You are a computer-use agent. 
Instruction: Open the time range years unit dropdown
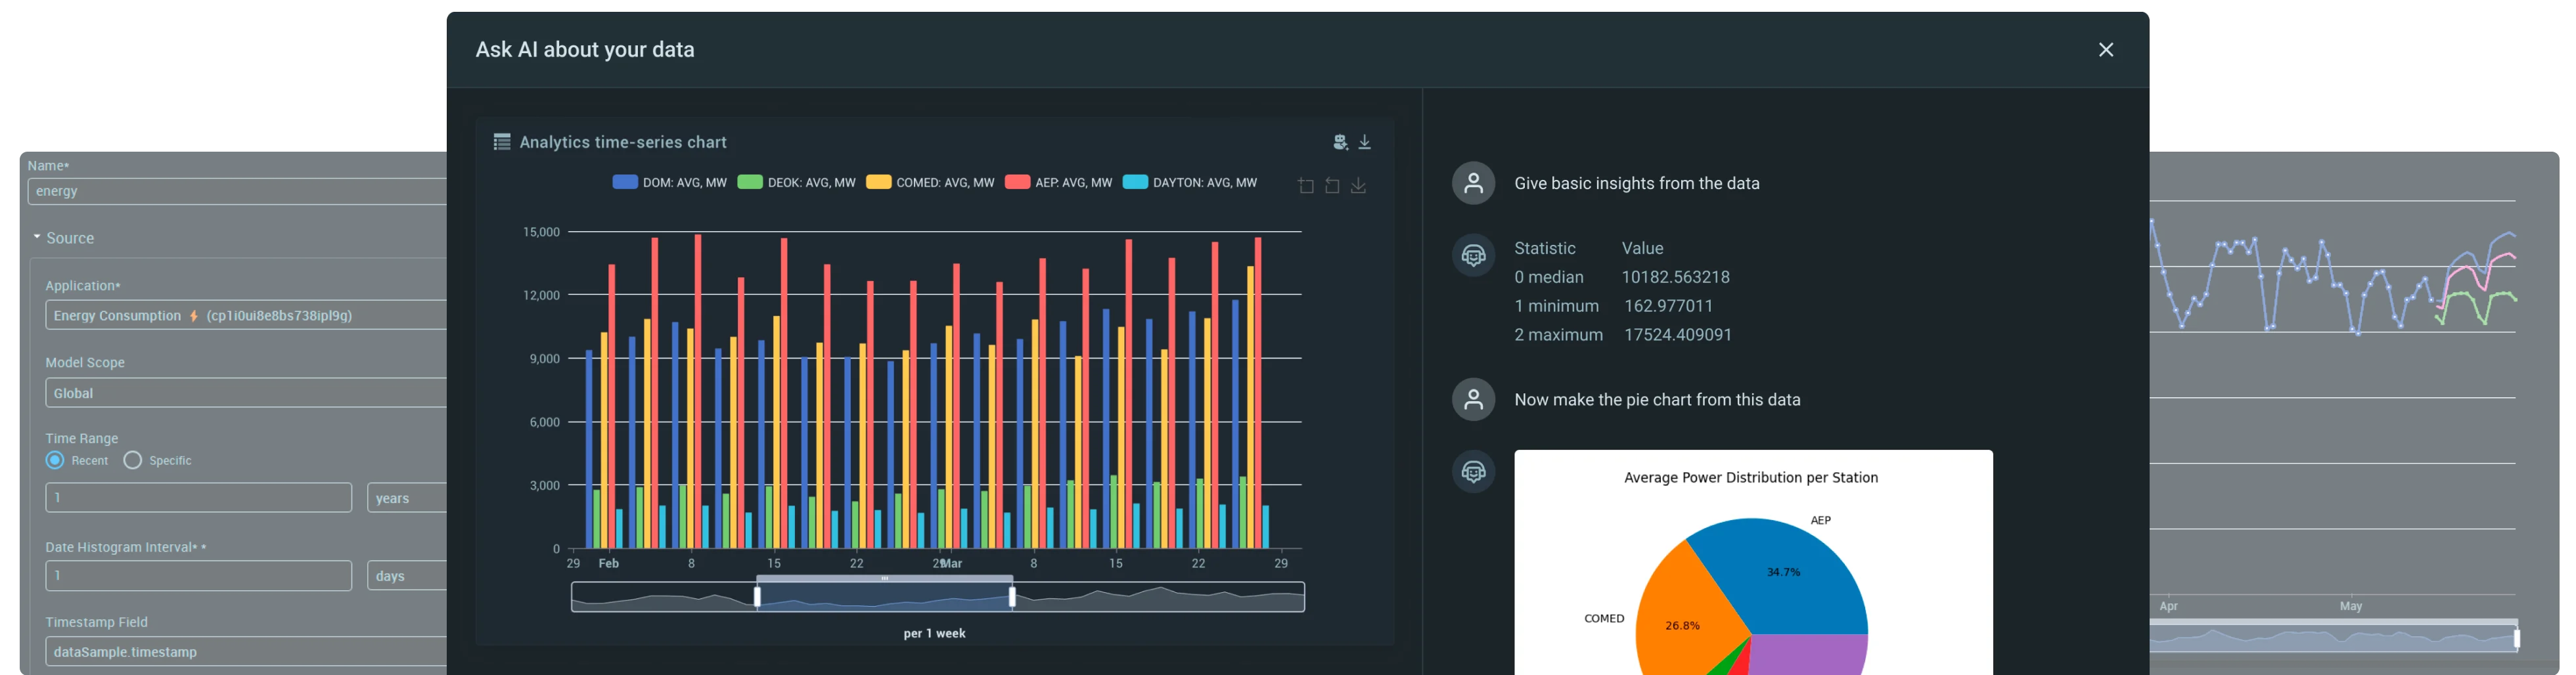click(x=407, y=498)
